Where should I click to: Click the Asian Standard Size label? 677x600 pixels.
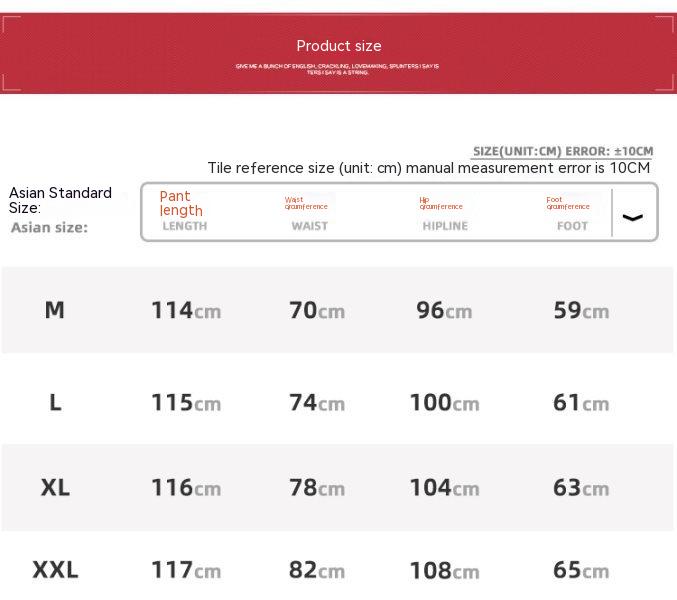click(60, 200)
